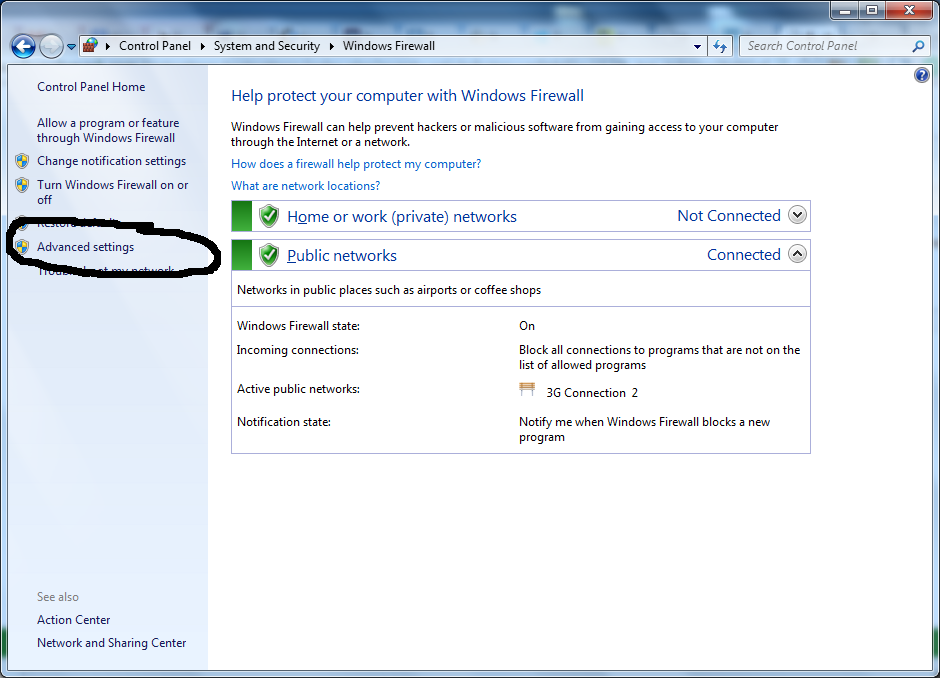940x678 pixels.
Task: Go to Control Panel Home
Action: pos(91,87)
